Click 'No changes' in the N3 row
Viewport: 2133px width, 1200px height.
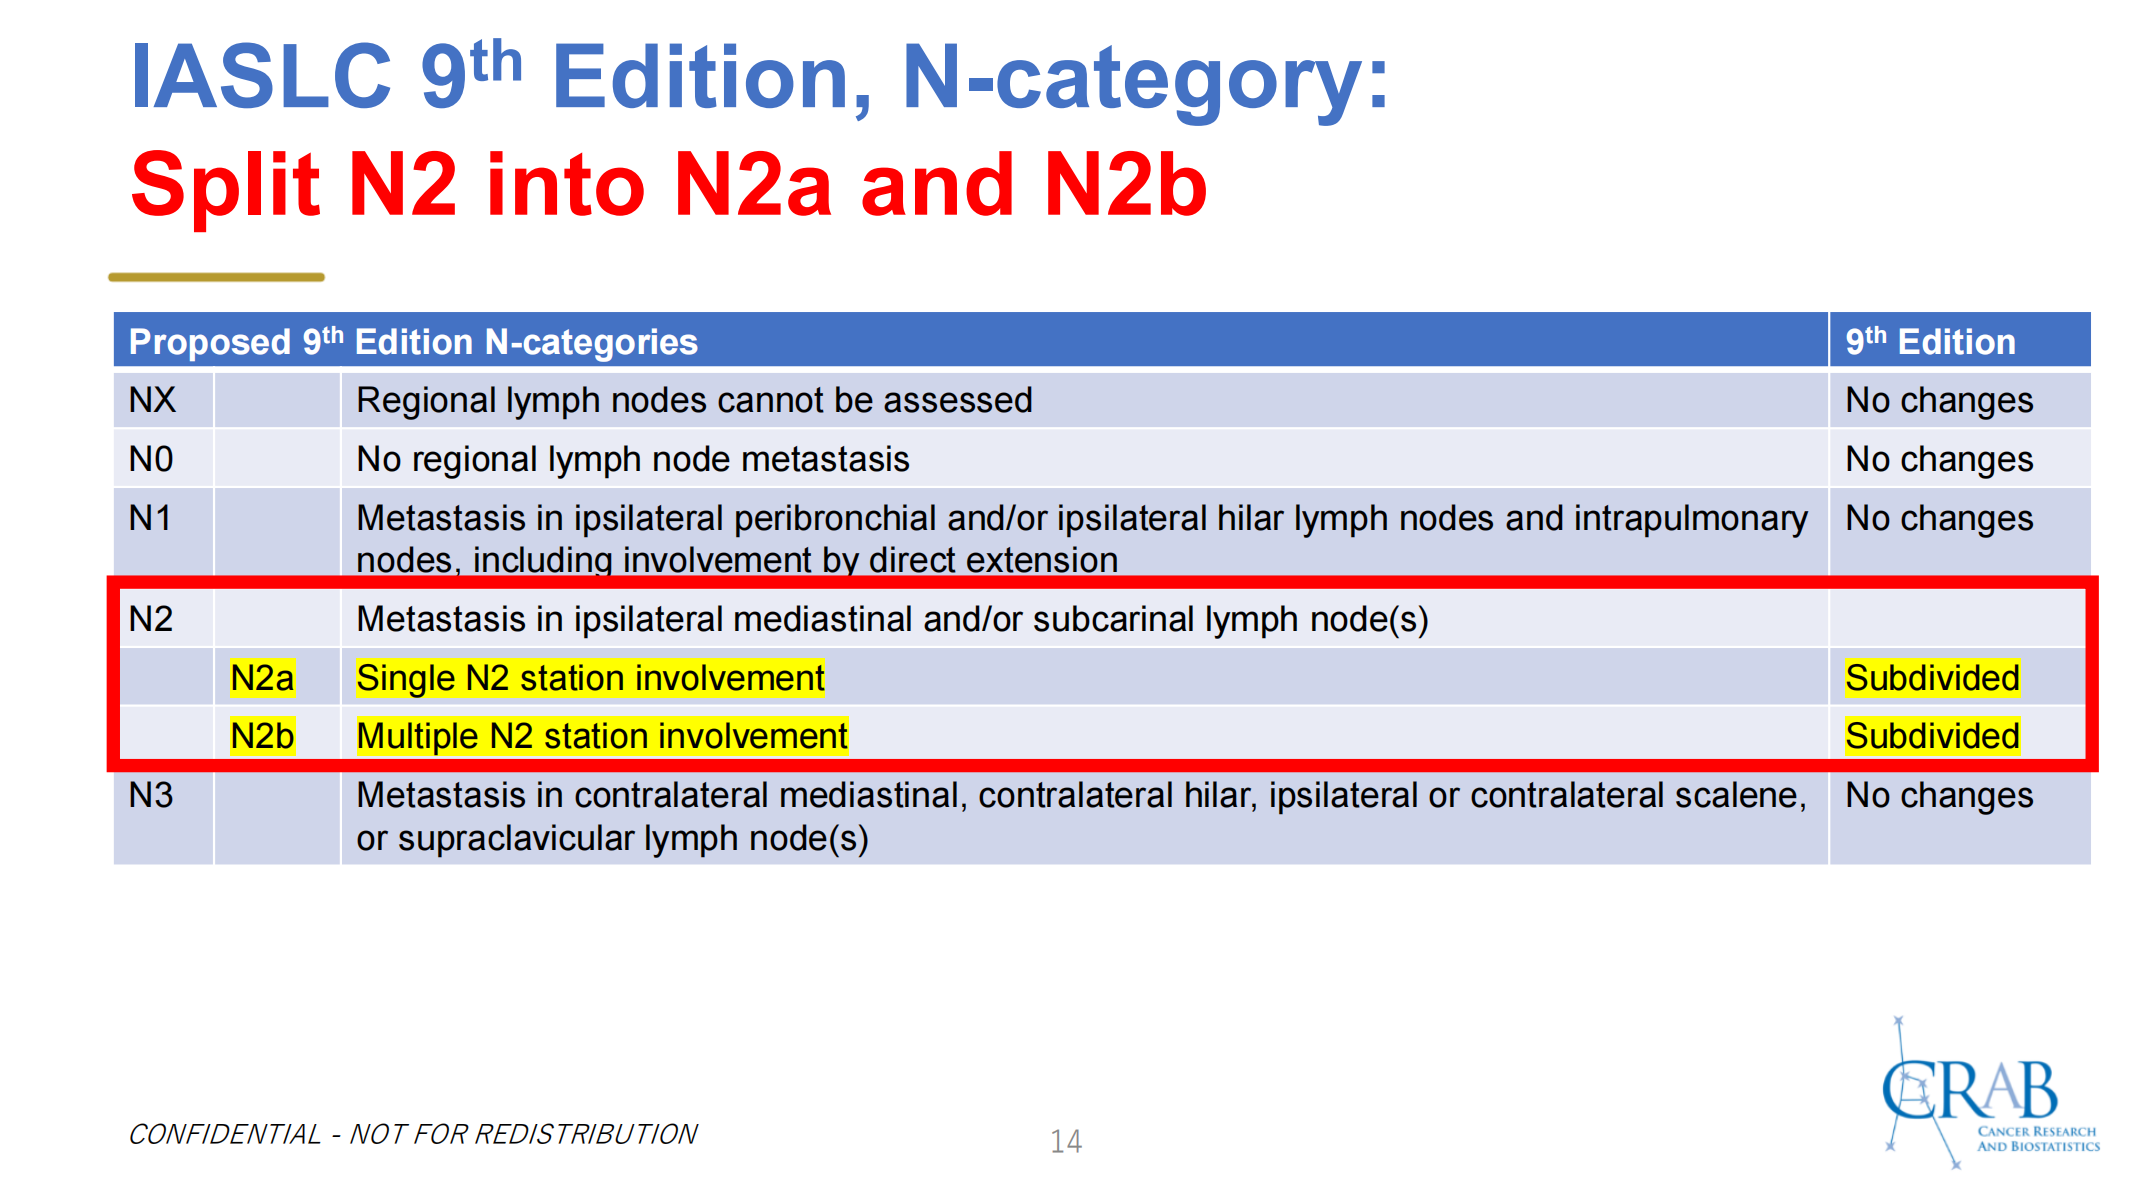[x=1939, y=795]
